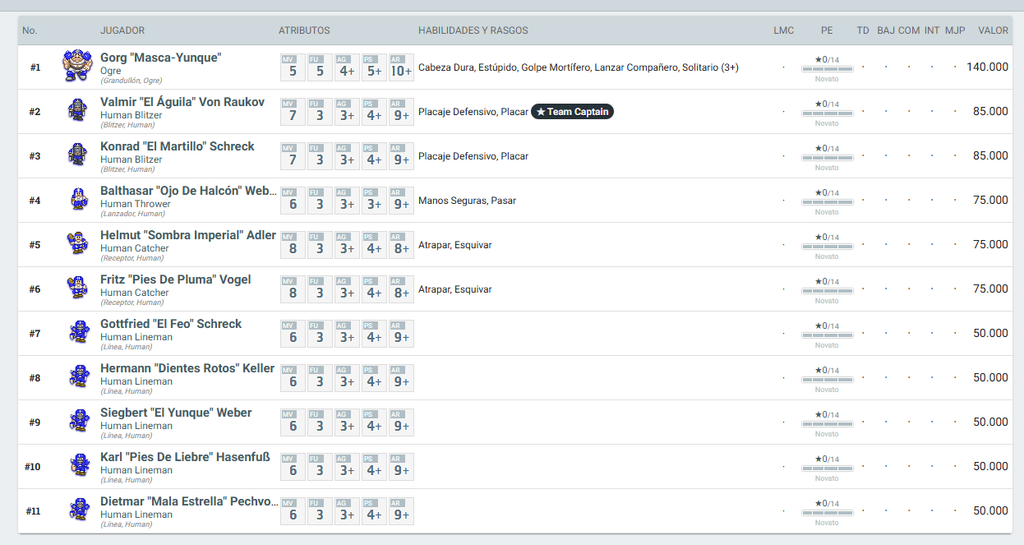The height and width of the screenshot is (545, 1024).
Task: Click Valmir Von Raukov's Blitzer sprite icon
Action: click(x=78, y=110)
